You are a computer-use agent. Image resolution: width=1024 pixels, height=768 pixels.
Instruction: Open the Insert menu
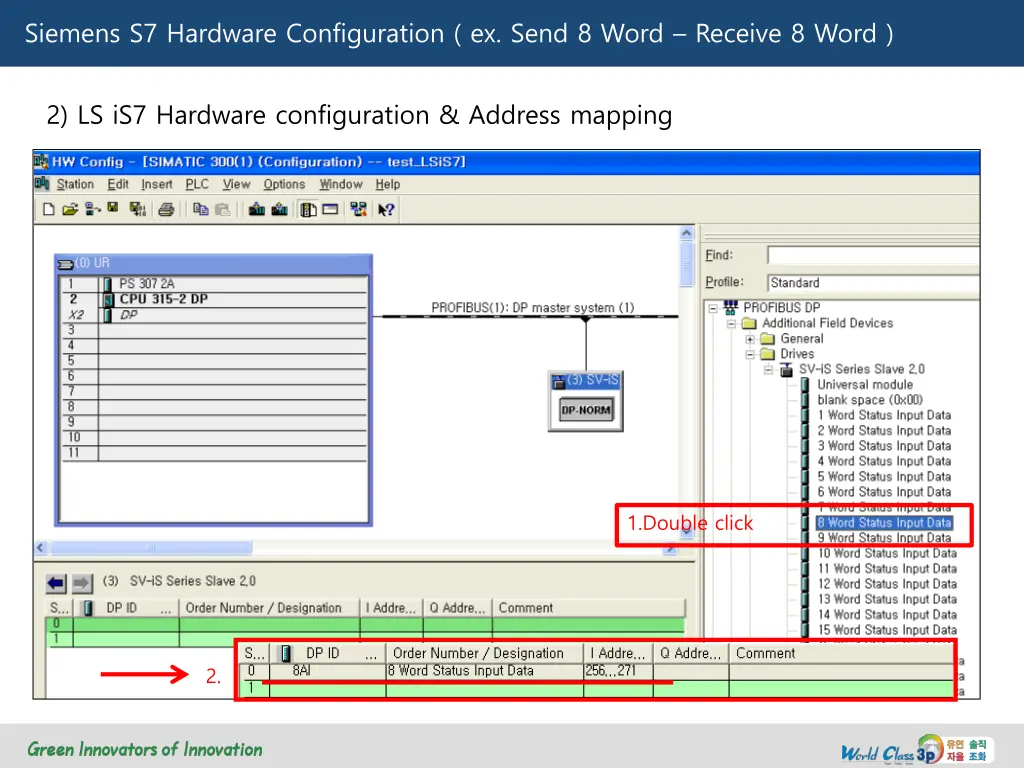click(x=157, y=184)
